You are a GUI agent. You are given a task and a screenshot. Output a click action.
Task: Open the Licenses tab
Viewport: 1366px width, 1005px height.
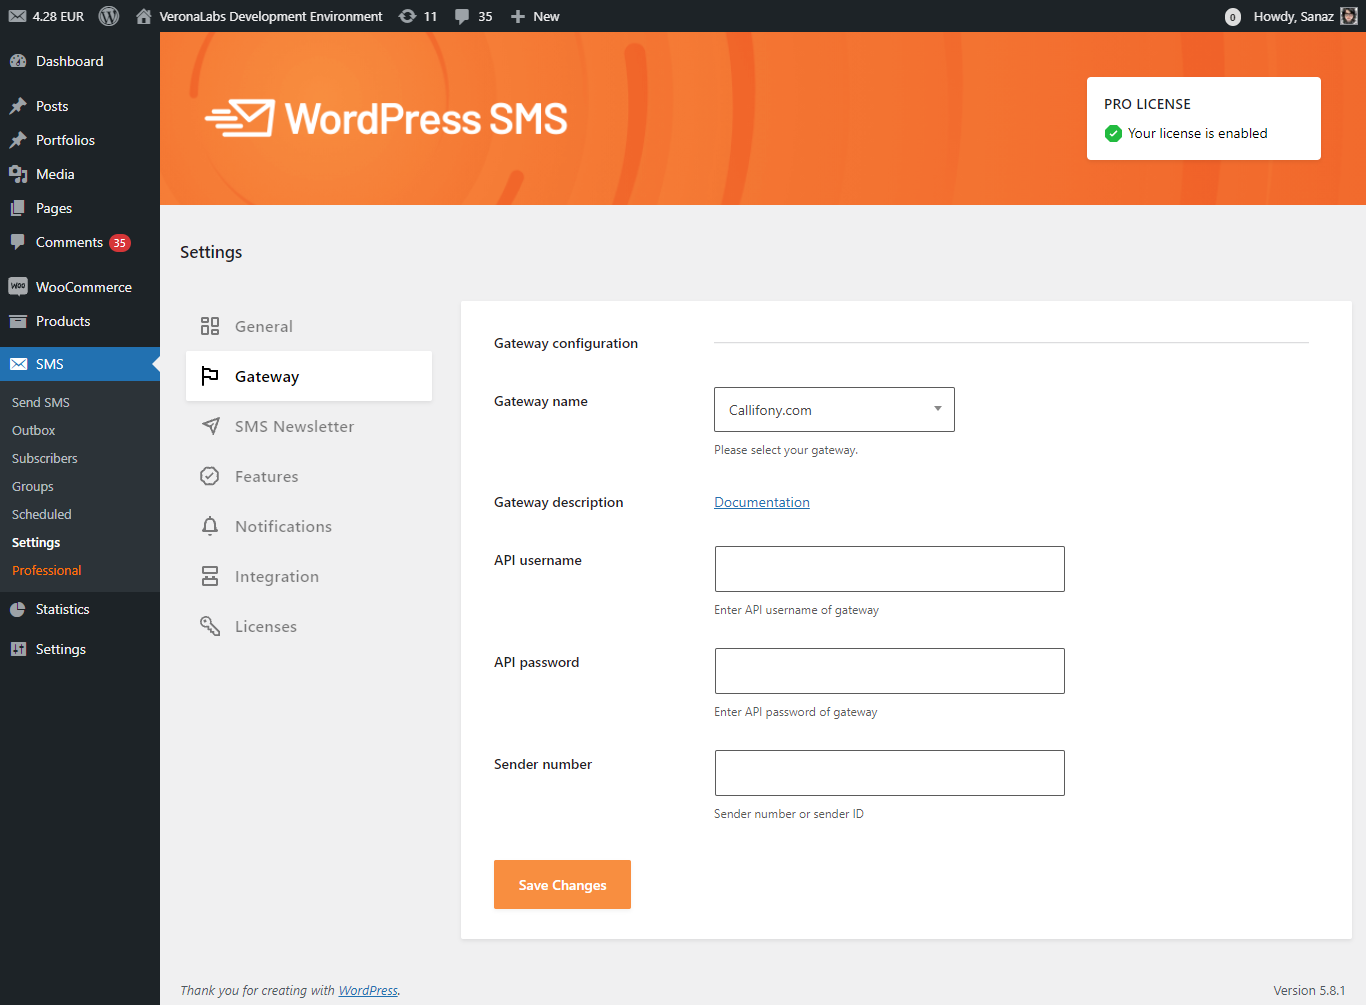(x=309, y=626)
